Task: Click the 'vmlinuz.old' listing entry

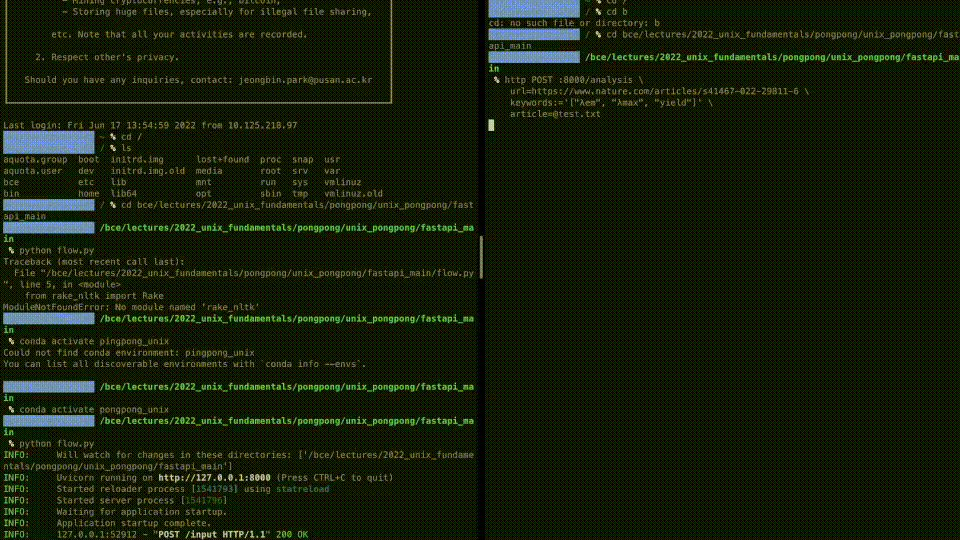Action: pyautogui.click(x=353, y=194)
